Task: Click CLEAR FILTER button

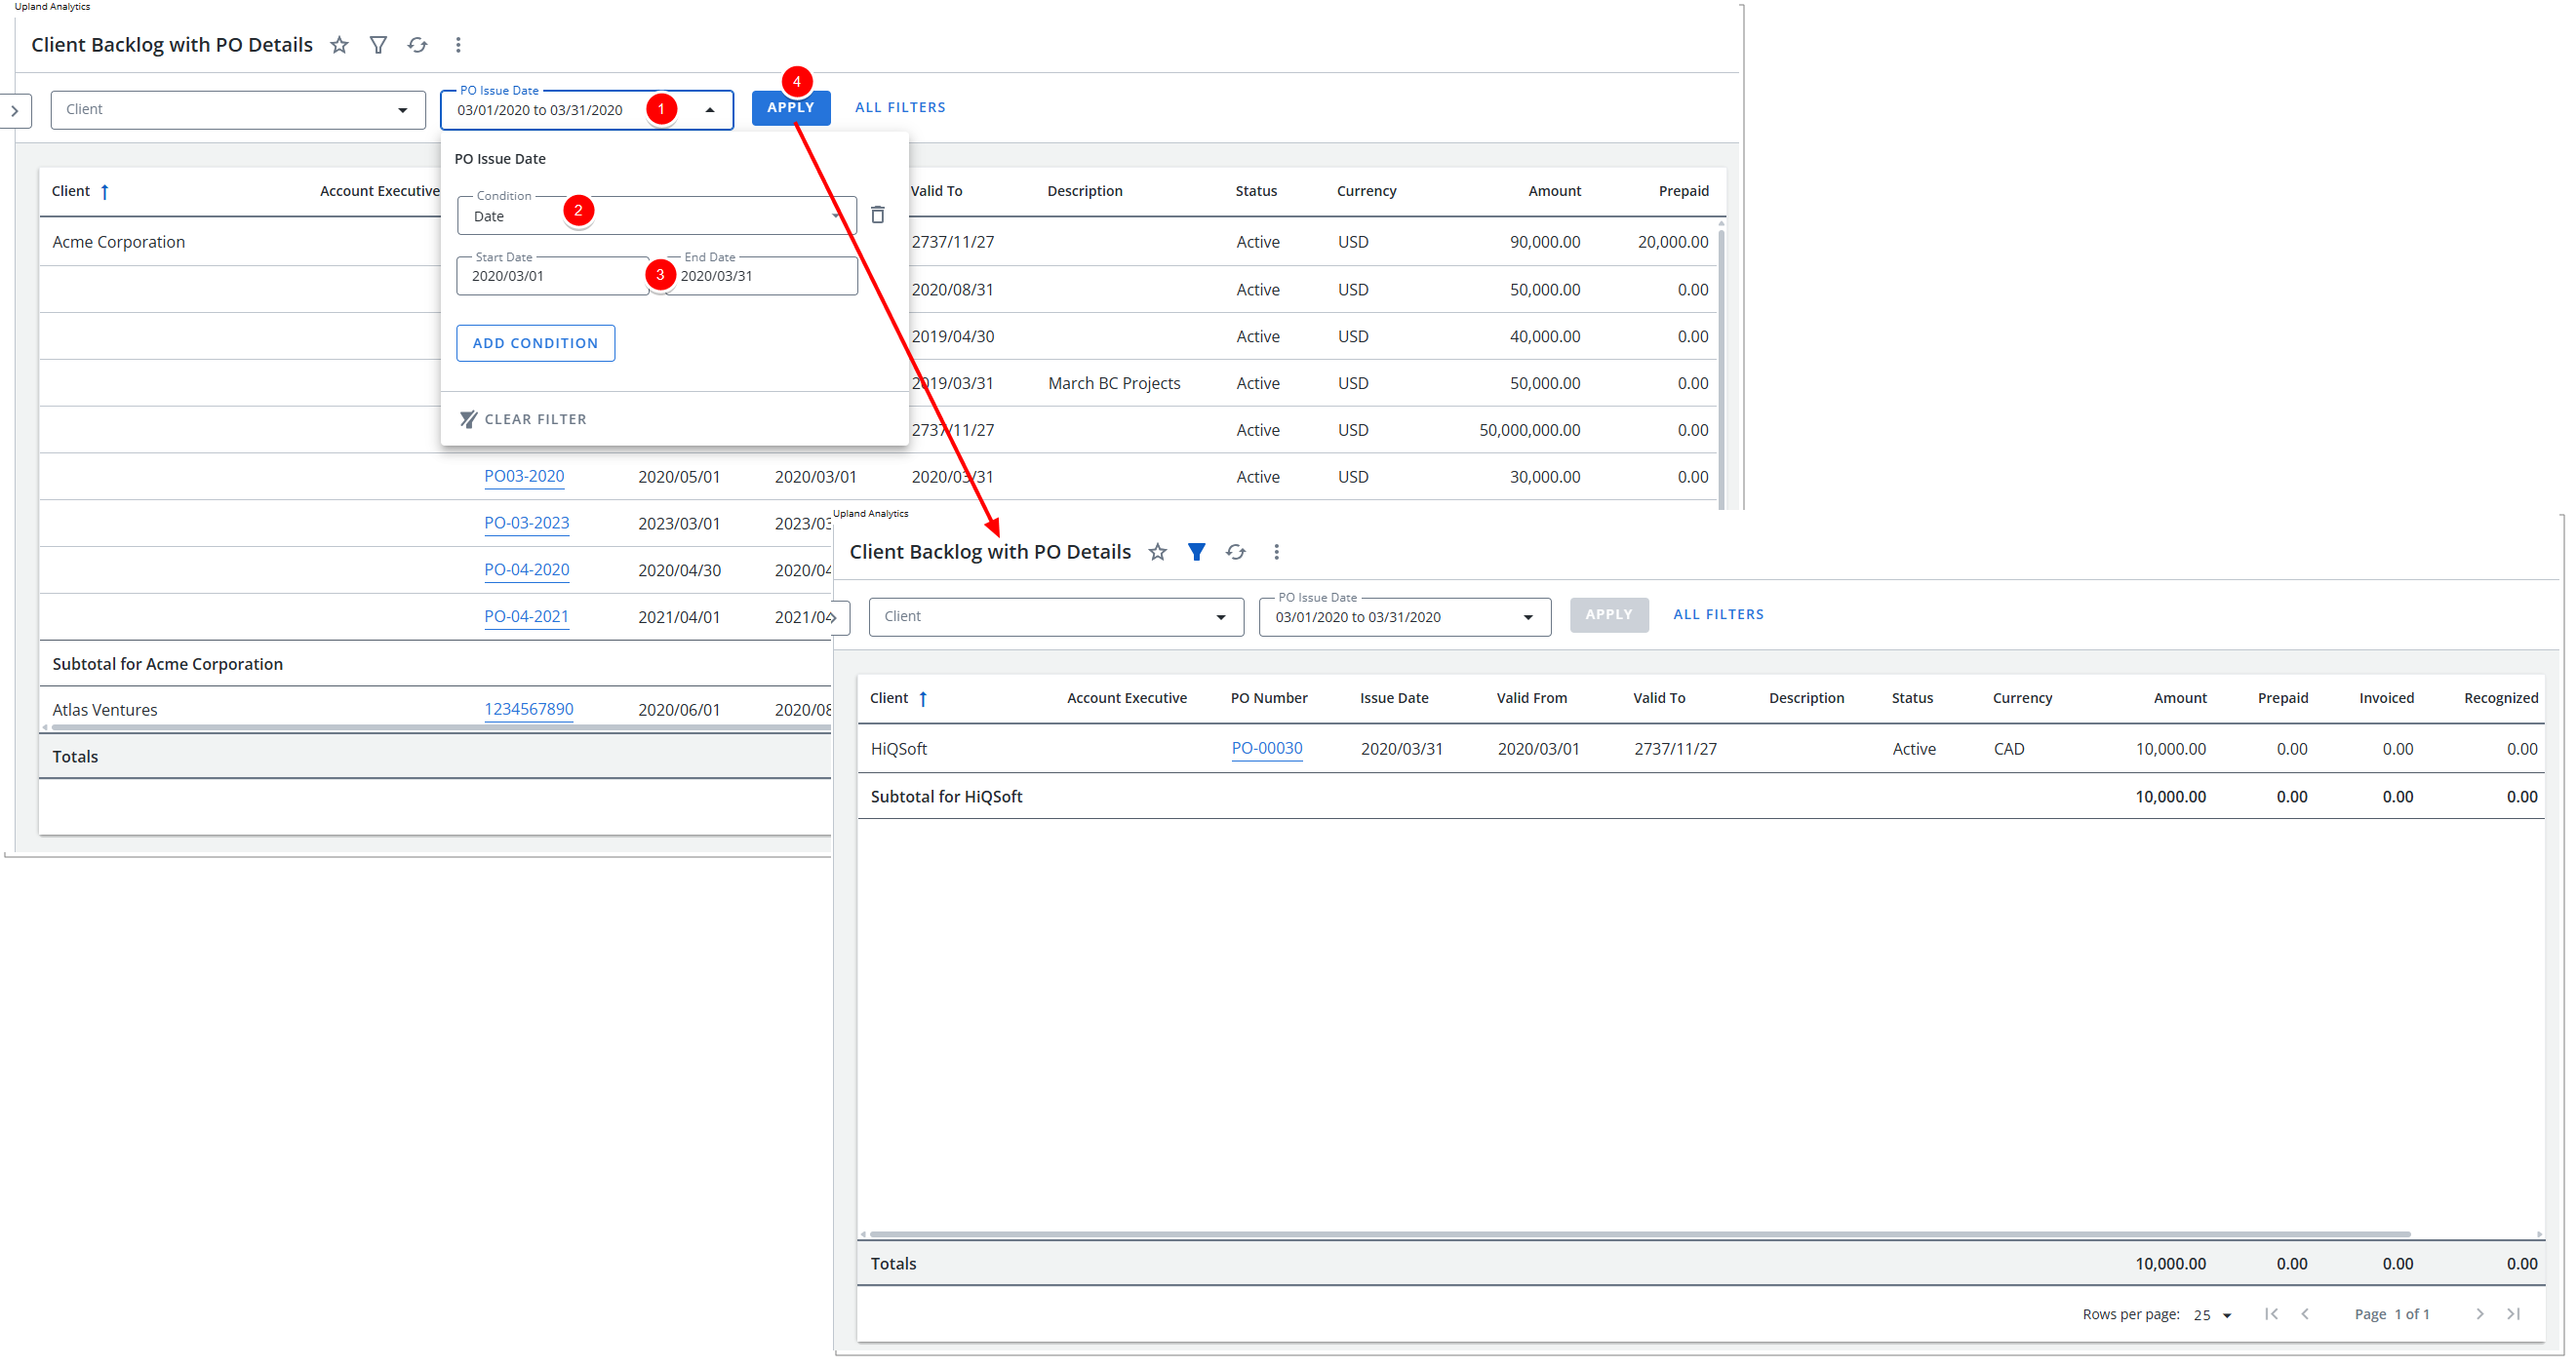Action: [x=524, y=419]
